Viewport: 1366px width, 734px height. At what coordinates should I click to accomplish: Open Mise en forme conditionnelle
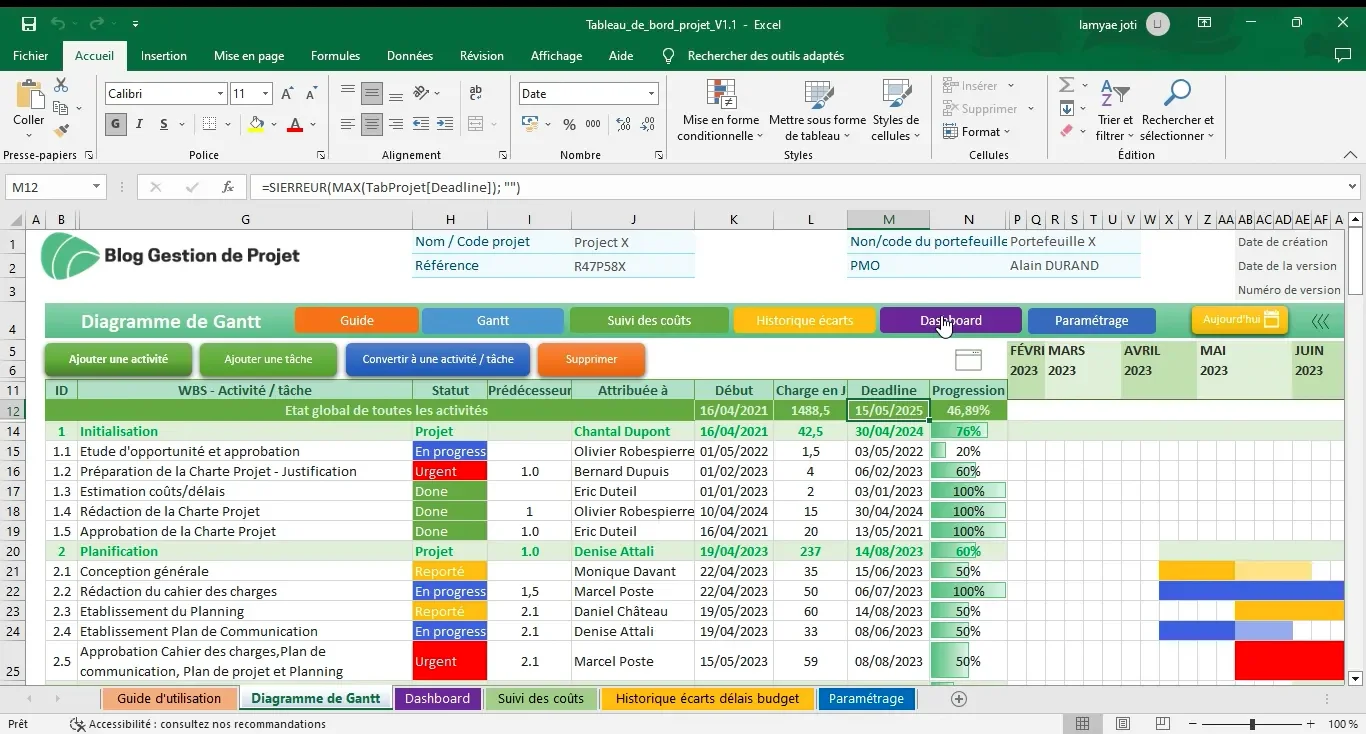[720, 110]
